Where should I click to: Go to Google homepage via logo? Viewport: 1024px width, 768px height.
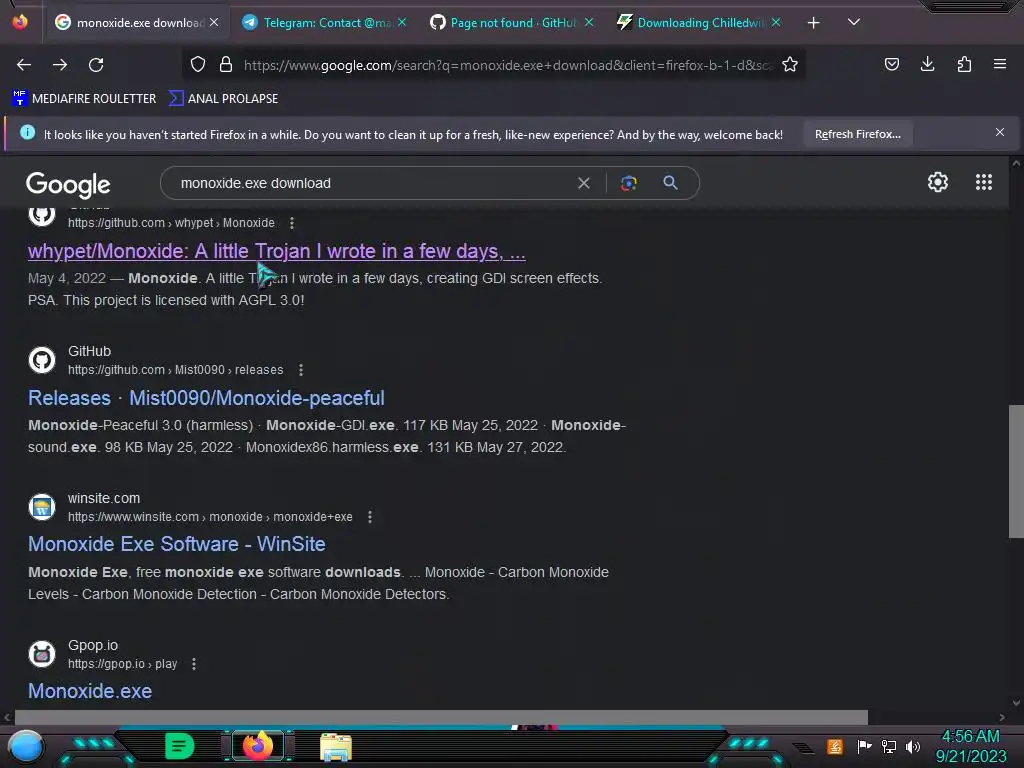point(69,184)
